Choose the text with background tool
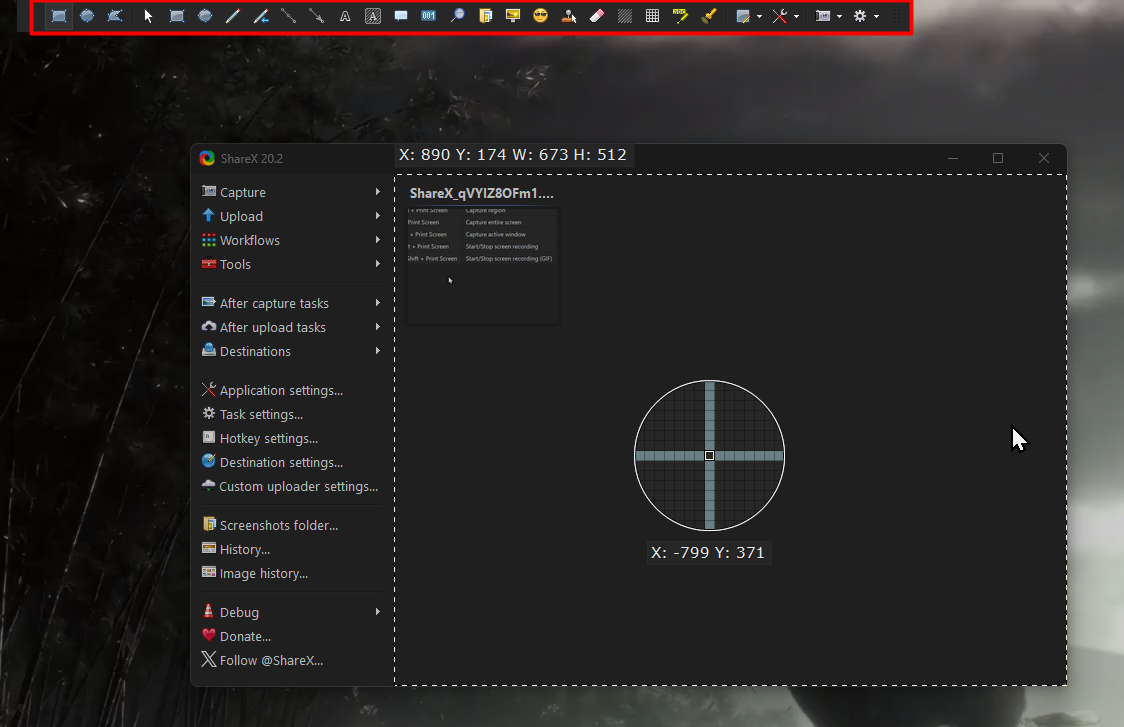 (373, 16)
